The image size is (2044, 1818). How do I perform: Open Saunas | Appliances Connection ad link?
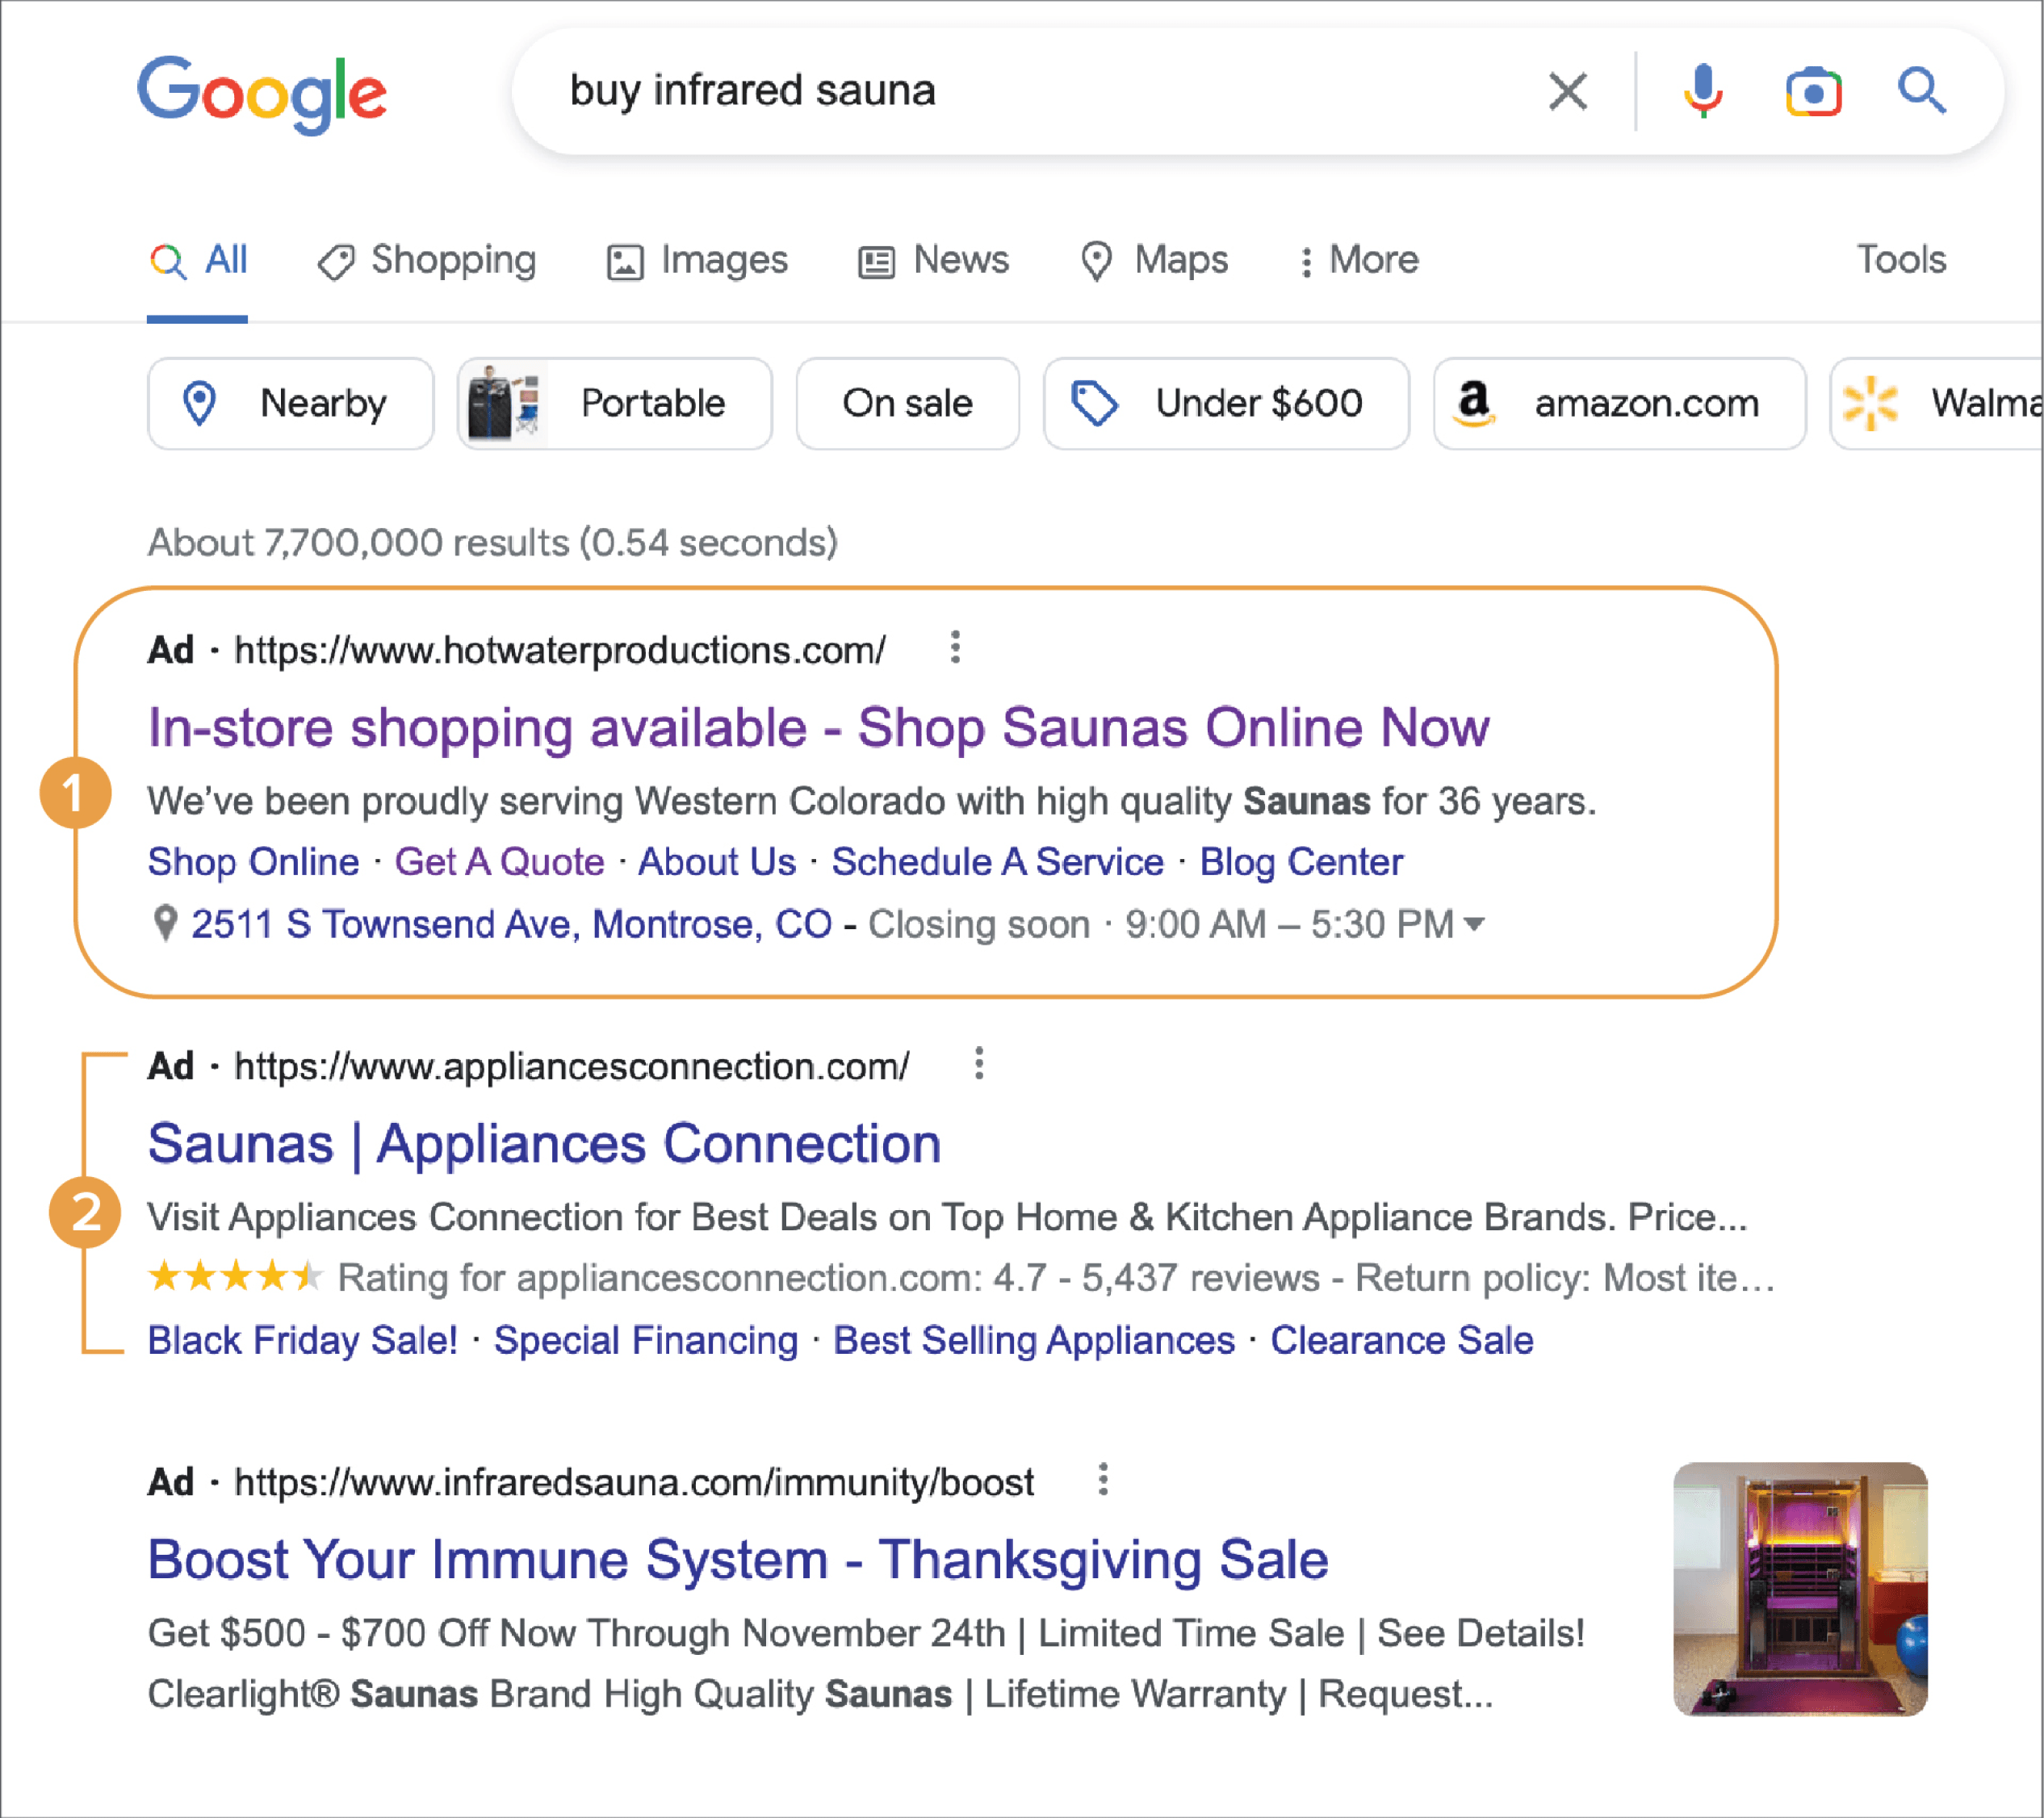coord(544,1143)
